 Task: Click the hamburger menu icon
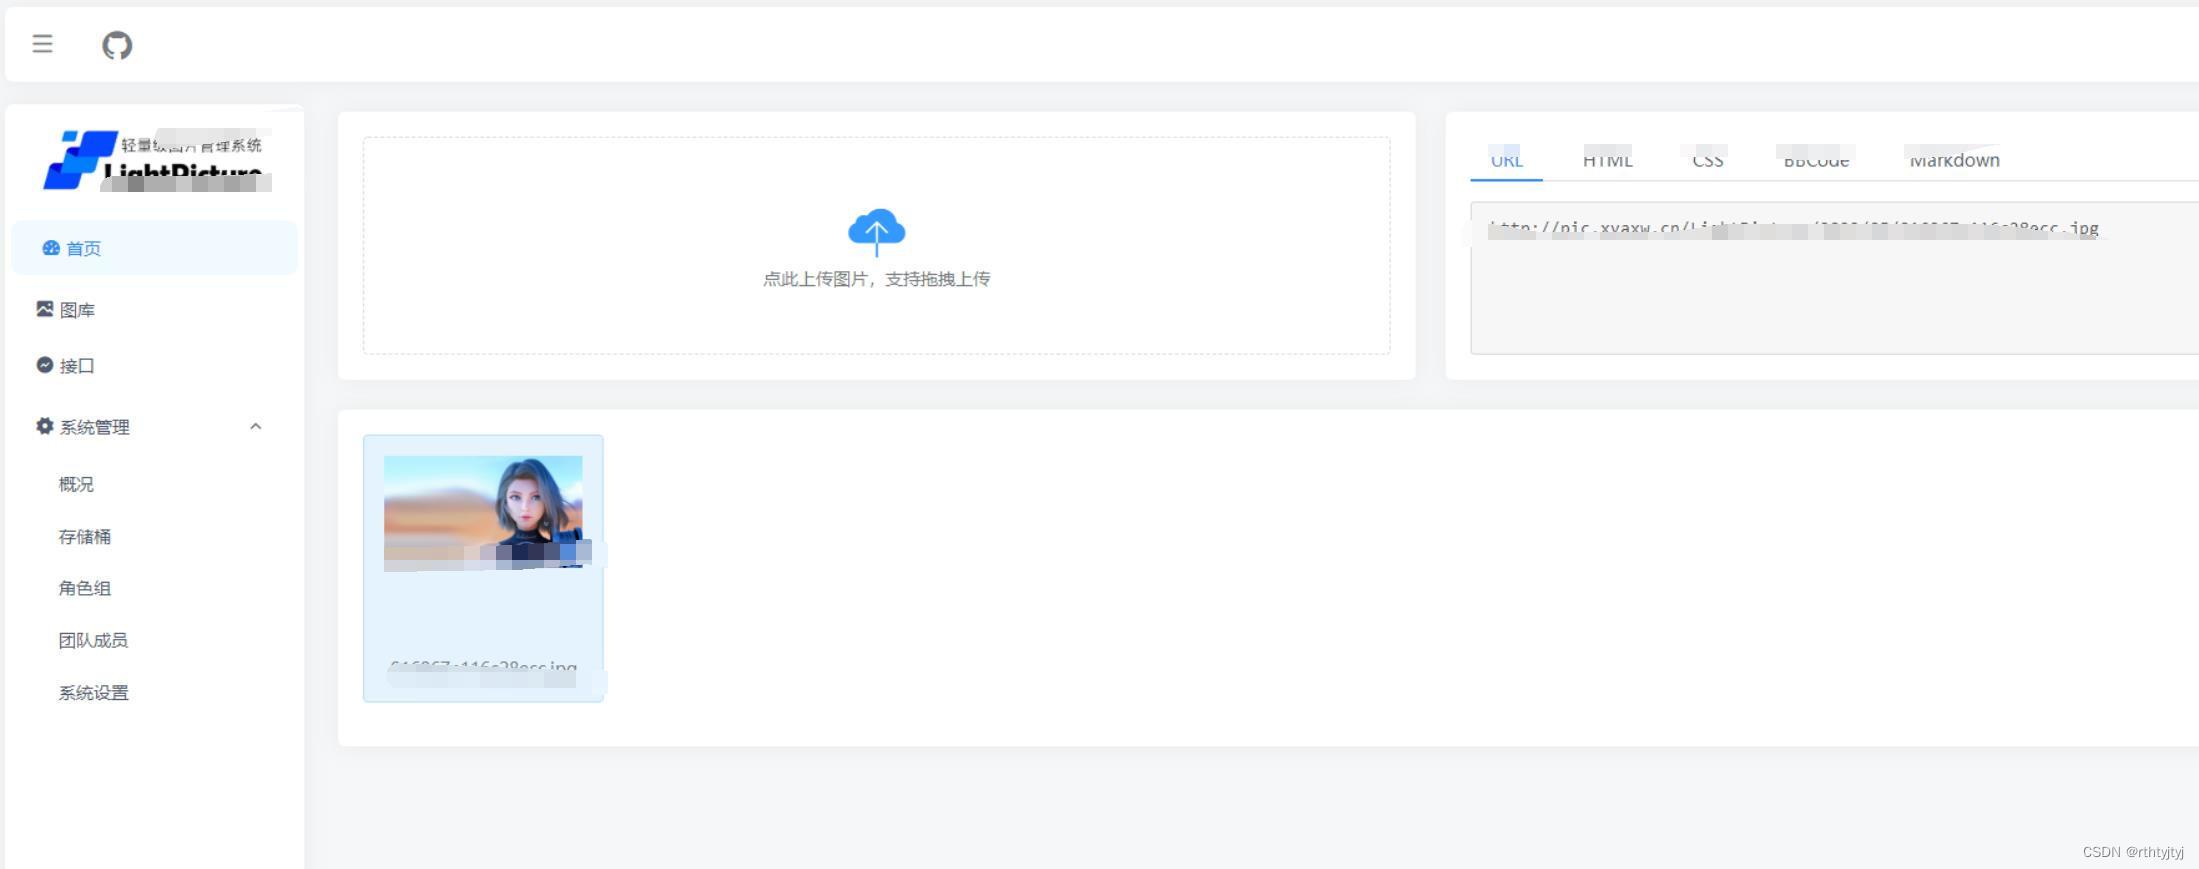point(42,44)
